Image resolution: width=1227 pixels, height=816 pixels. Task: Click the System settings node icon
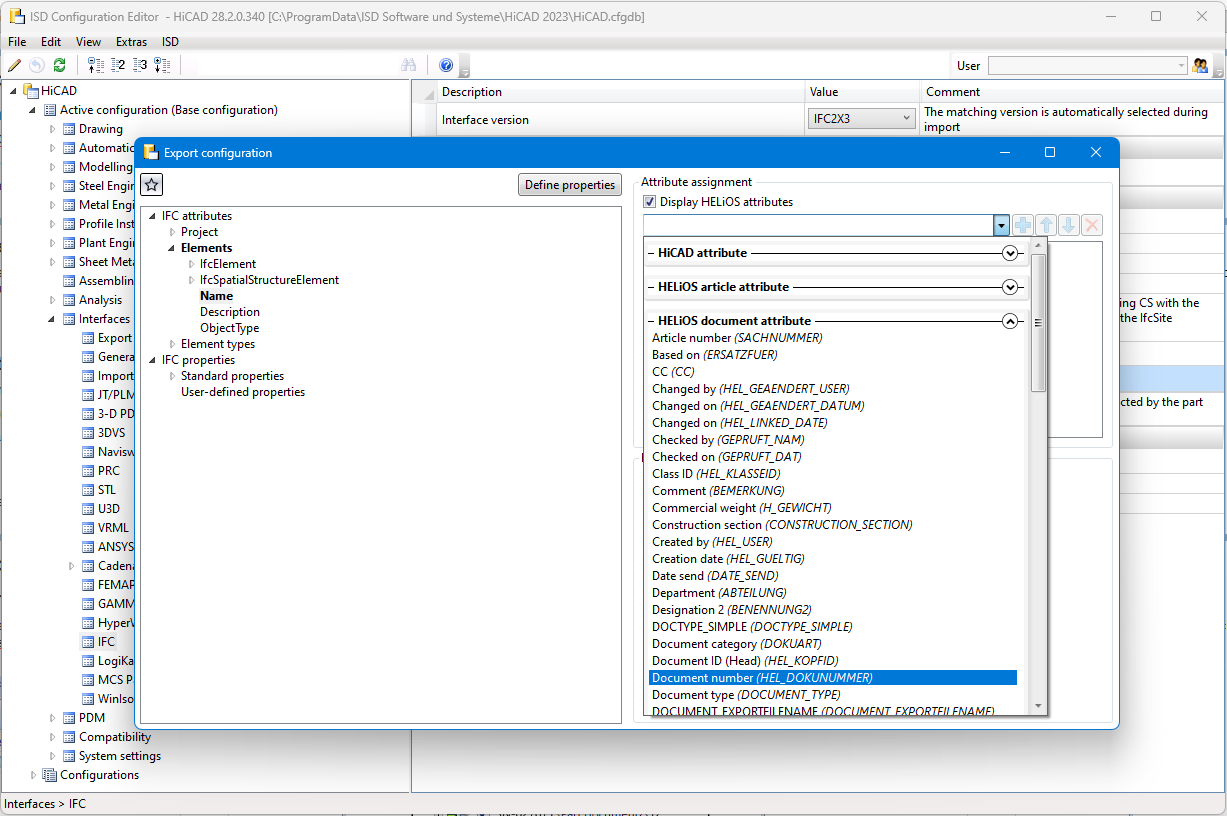[69, 756]
